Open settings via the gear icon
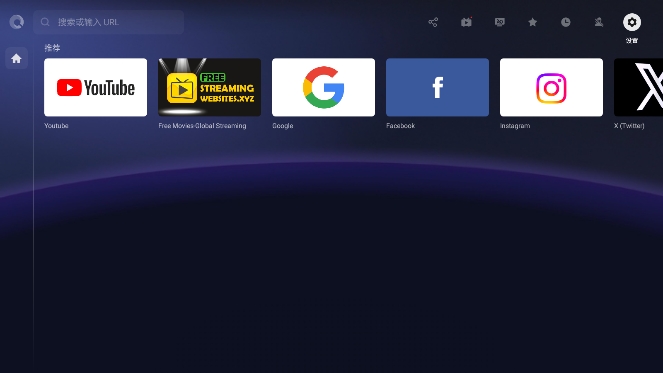 pos(632,22)
